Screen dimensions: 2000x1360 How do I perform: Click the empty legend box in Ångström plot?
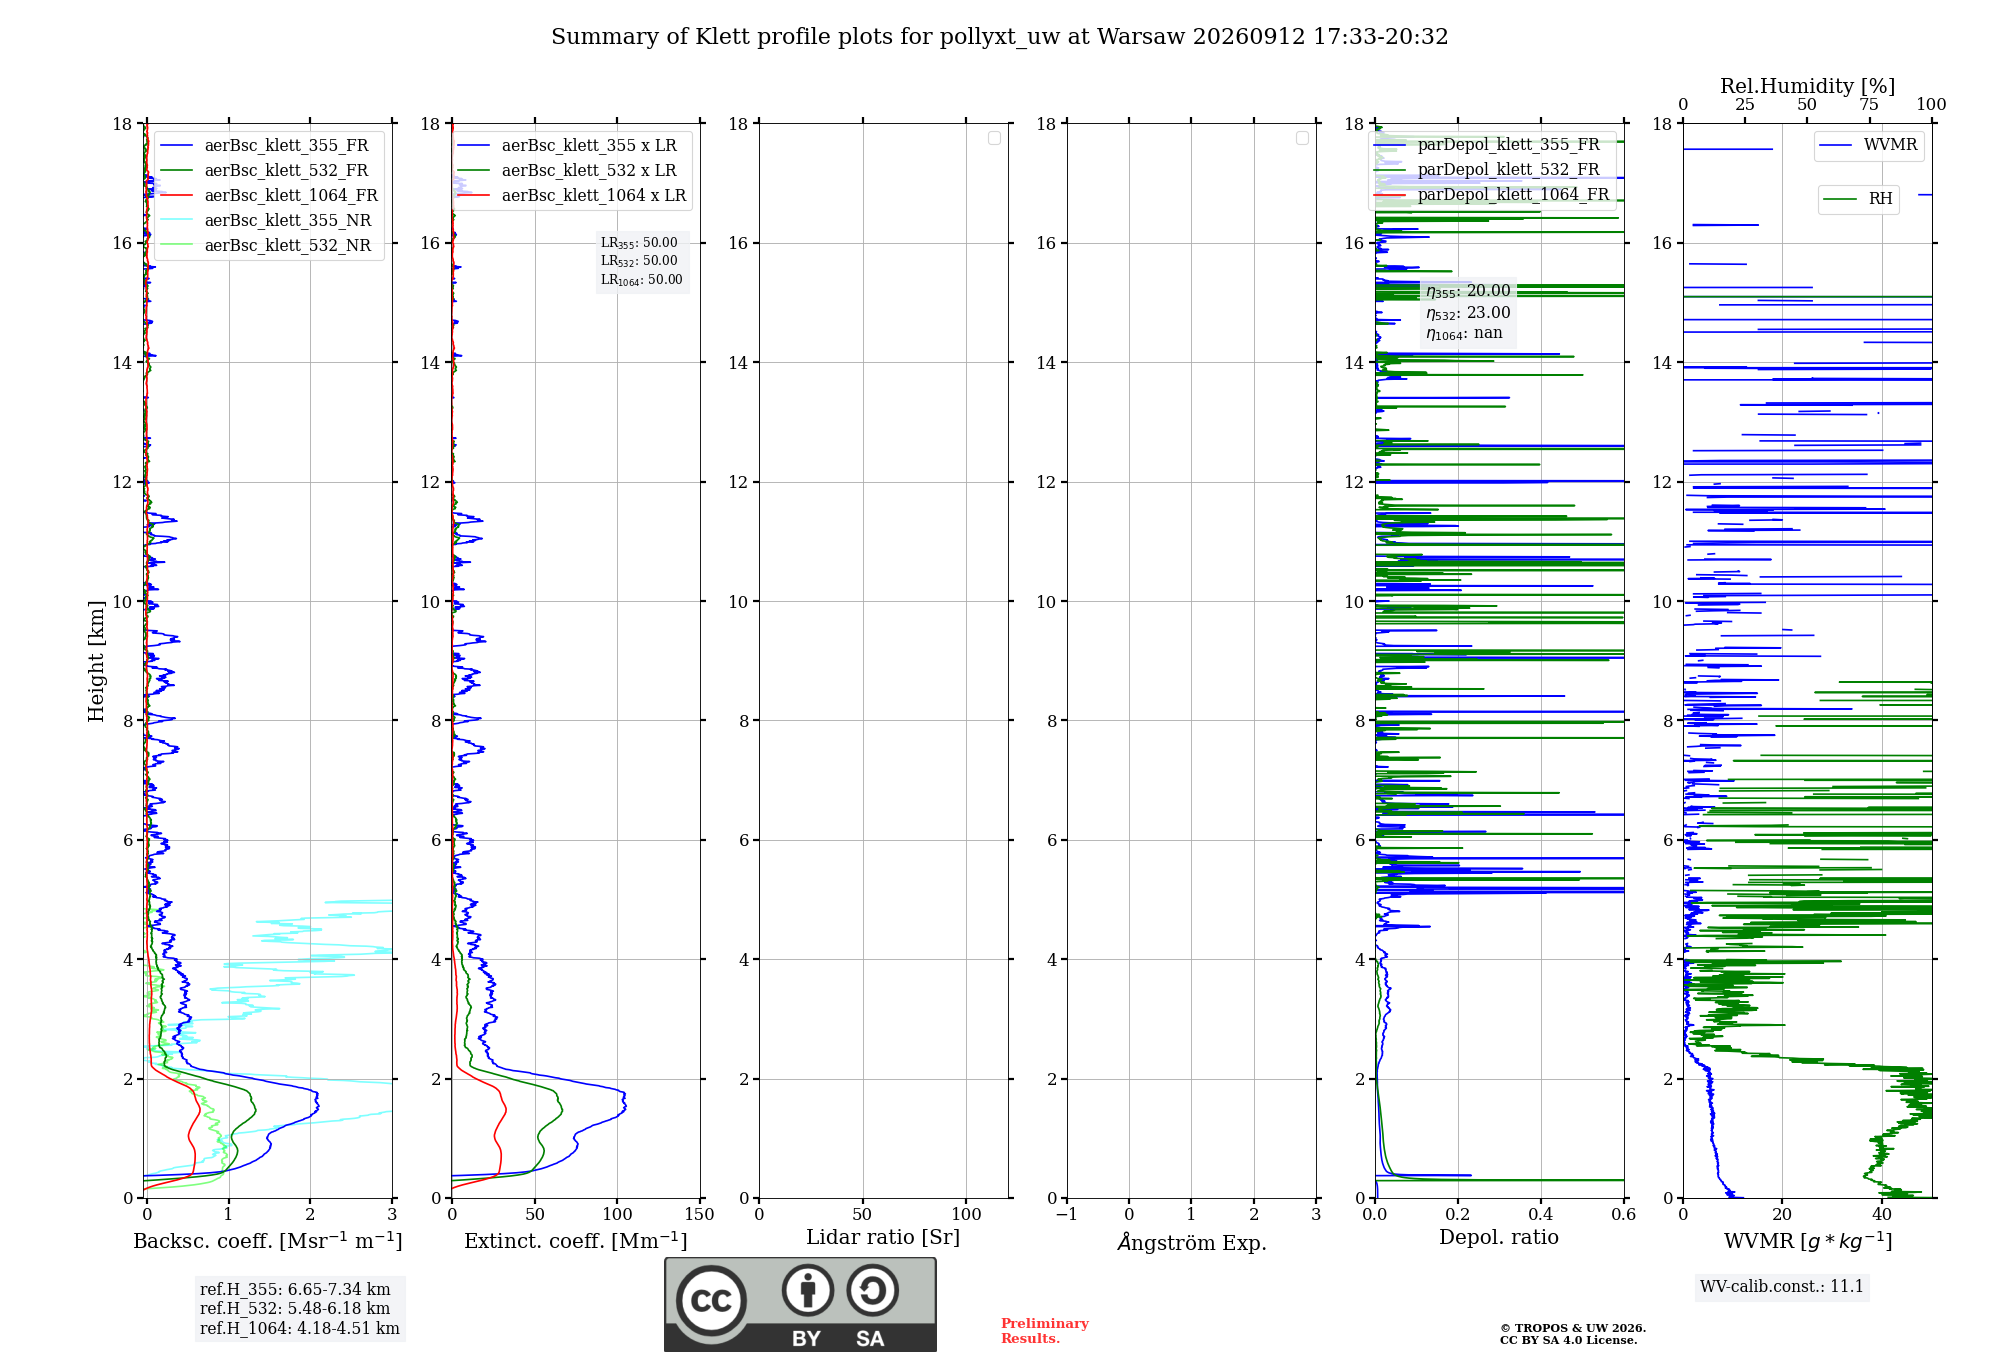tap(1302, 138)
